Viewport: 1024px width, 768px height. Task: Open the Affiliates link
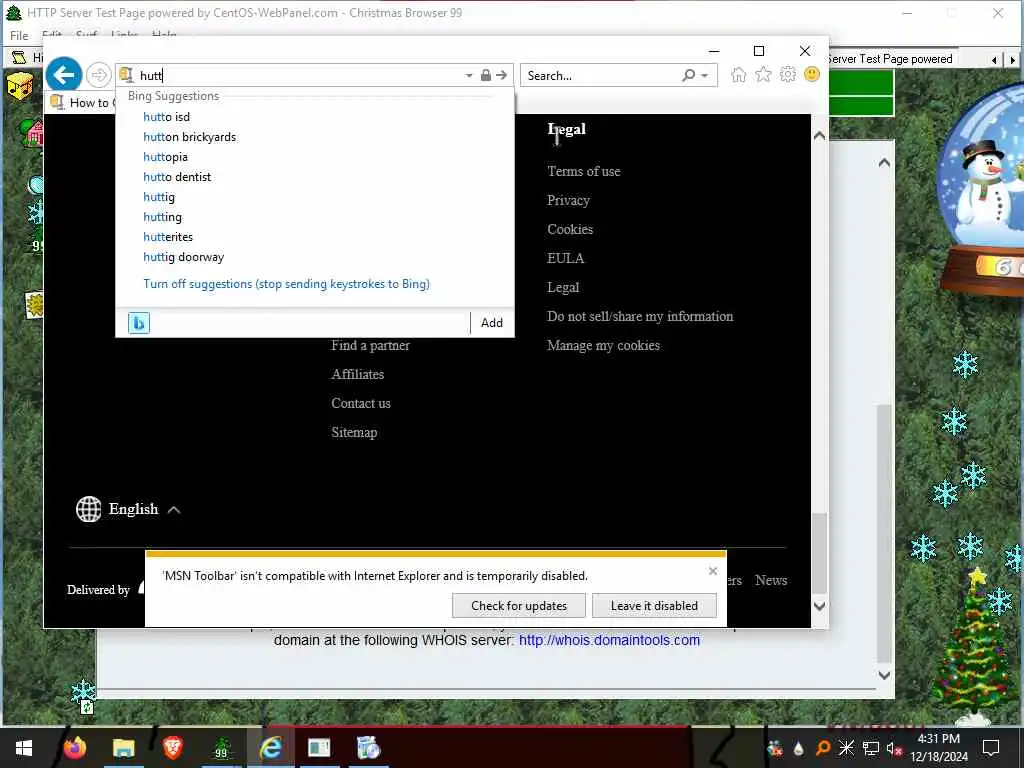(357, 374)
